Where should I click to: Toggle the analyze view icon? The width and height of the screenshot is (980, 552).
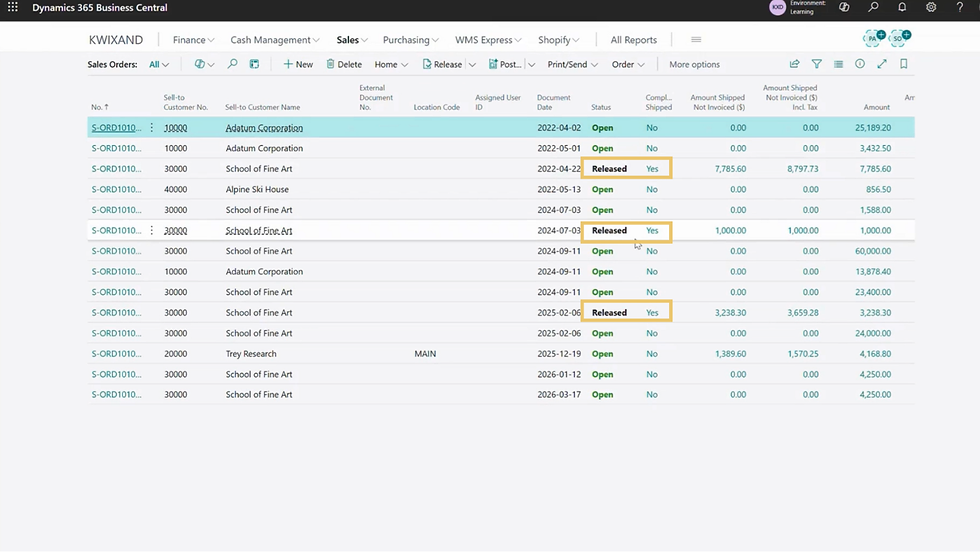click(254, 64)
